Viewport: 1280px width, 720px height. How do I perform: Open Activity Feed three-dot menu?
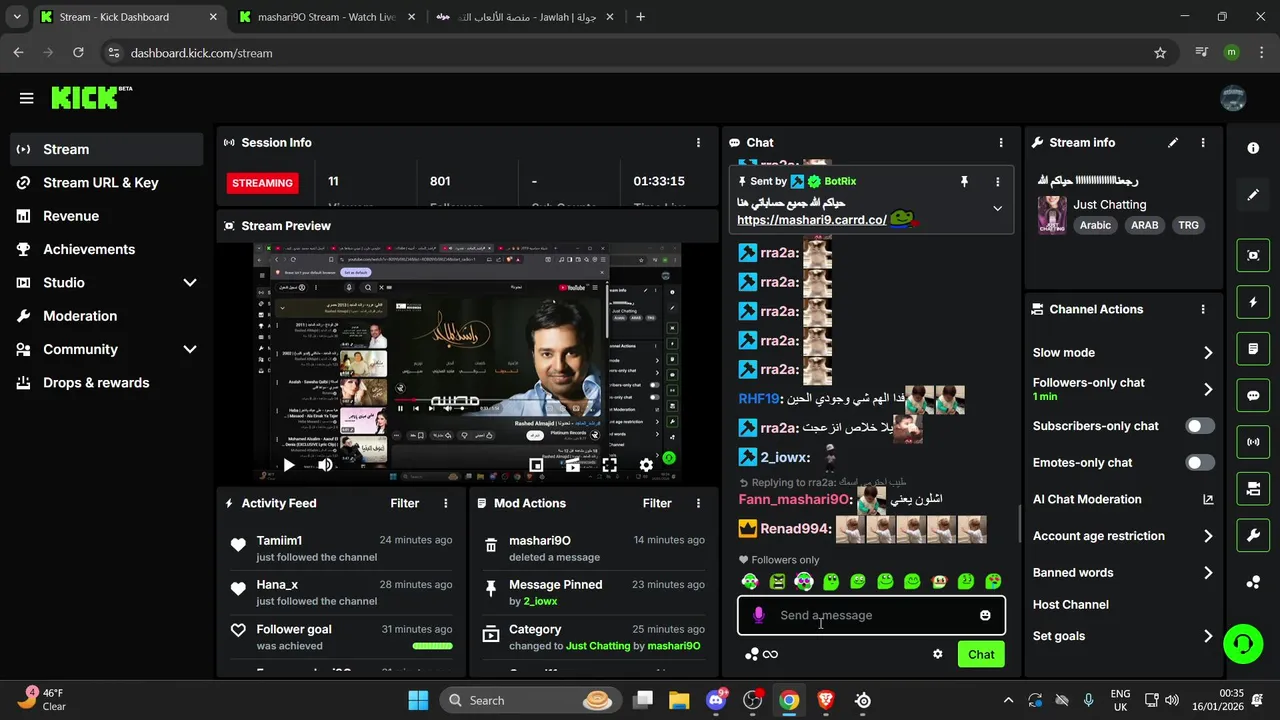pyautogui.click(x=446, y=504)
